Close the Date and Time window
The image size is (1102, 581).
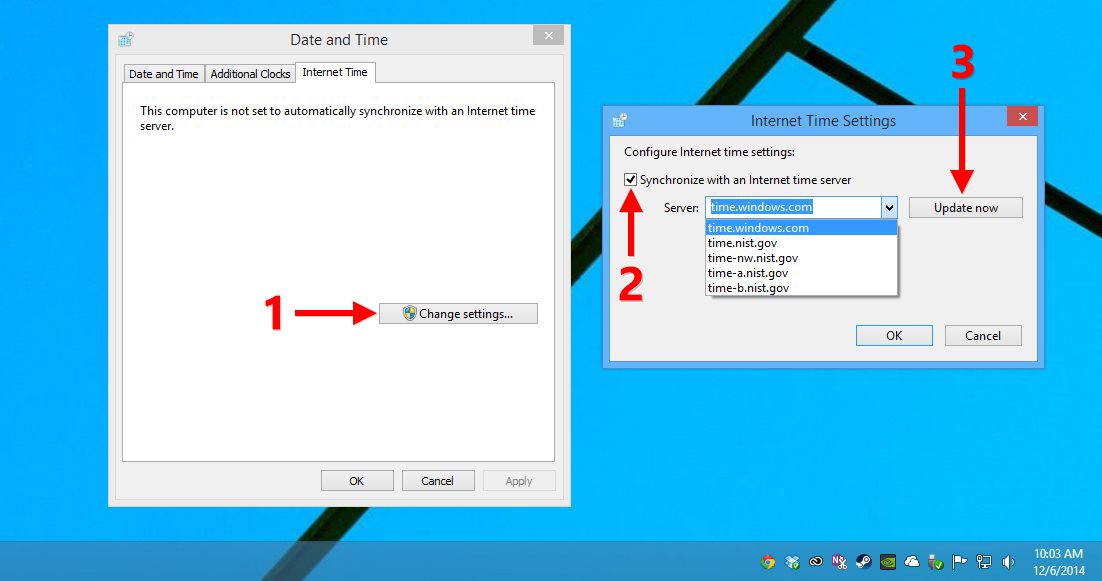tap(548, 36)
